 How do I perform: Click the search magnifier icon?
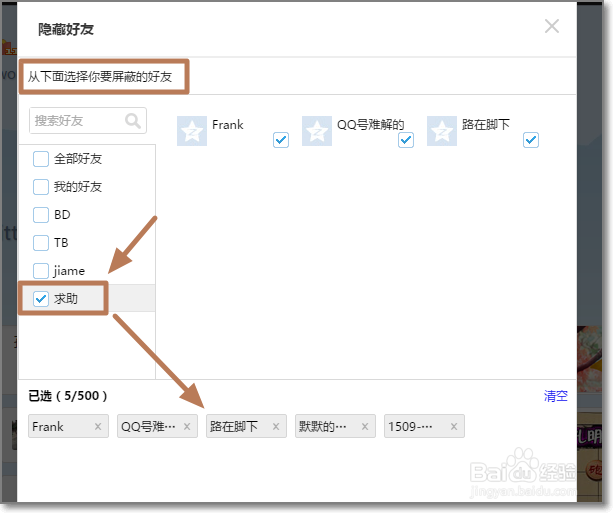(133, 121)
